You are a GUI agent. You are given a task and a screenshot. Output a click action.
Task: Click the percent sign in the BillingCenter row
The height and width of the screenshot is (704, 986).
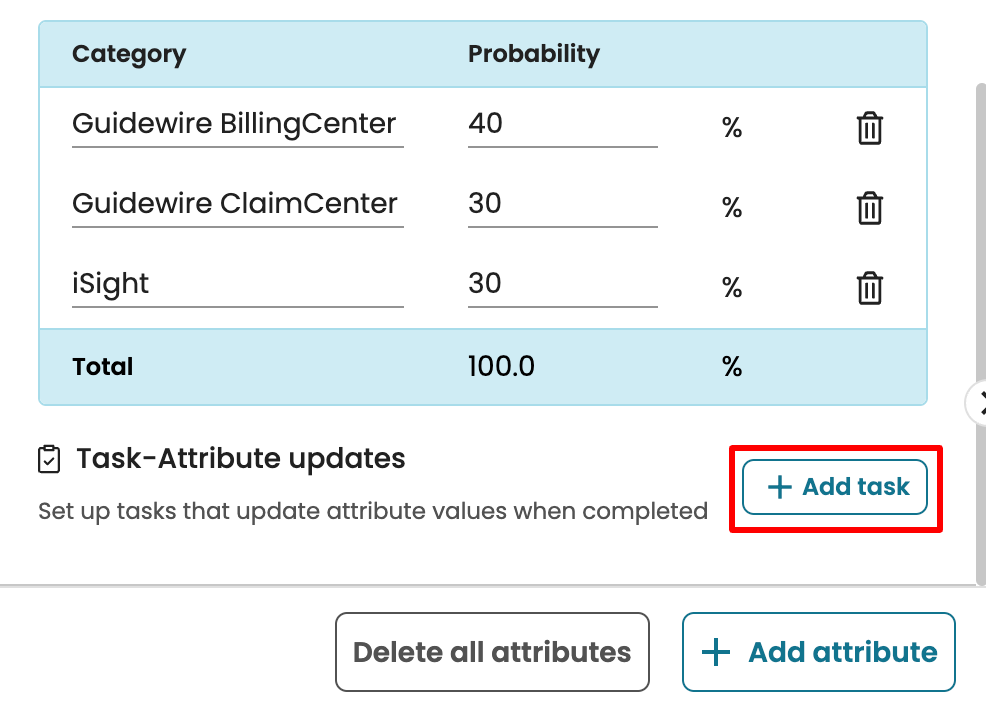click(x=732, y=128)
